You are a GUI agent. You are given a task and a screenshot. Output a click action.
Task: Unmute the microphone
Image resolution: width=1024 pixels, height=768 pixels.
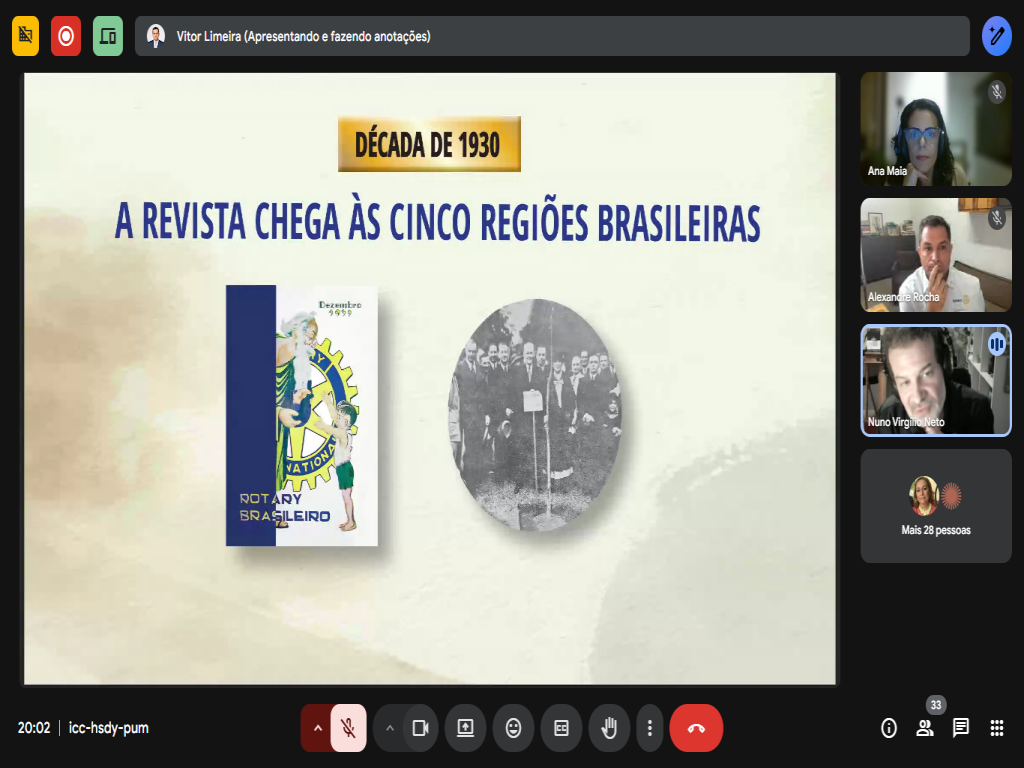348,728
